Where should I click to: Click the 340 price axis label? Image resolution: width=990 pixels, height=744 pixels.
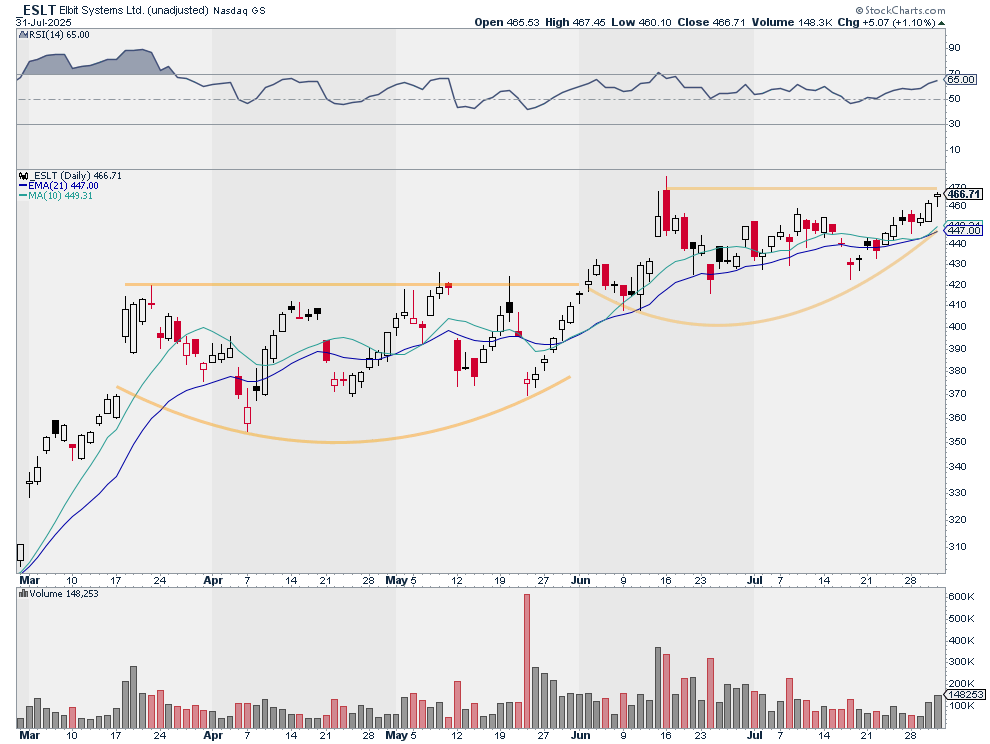pyautogui.click(x=957, y=467)
